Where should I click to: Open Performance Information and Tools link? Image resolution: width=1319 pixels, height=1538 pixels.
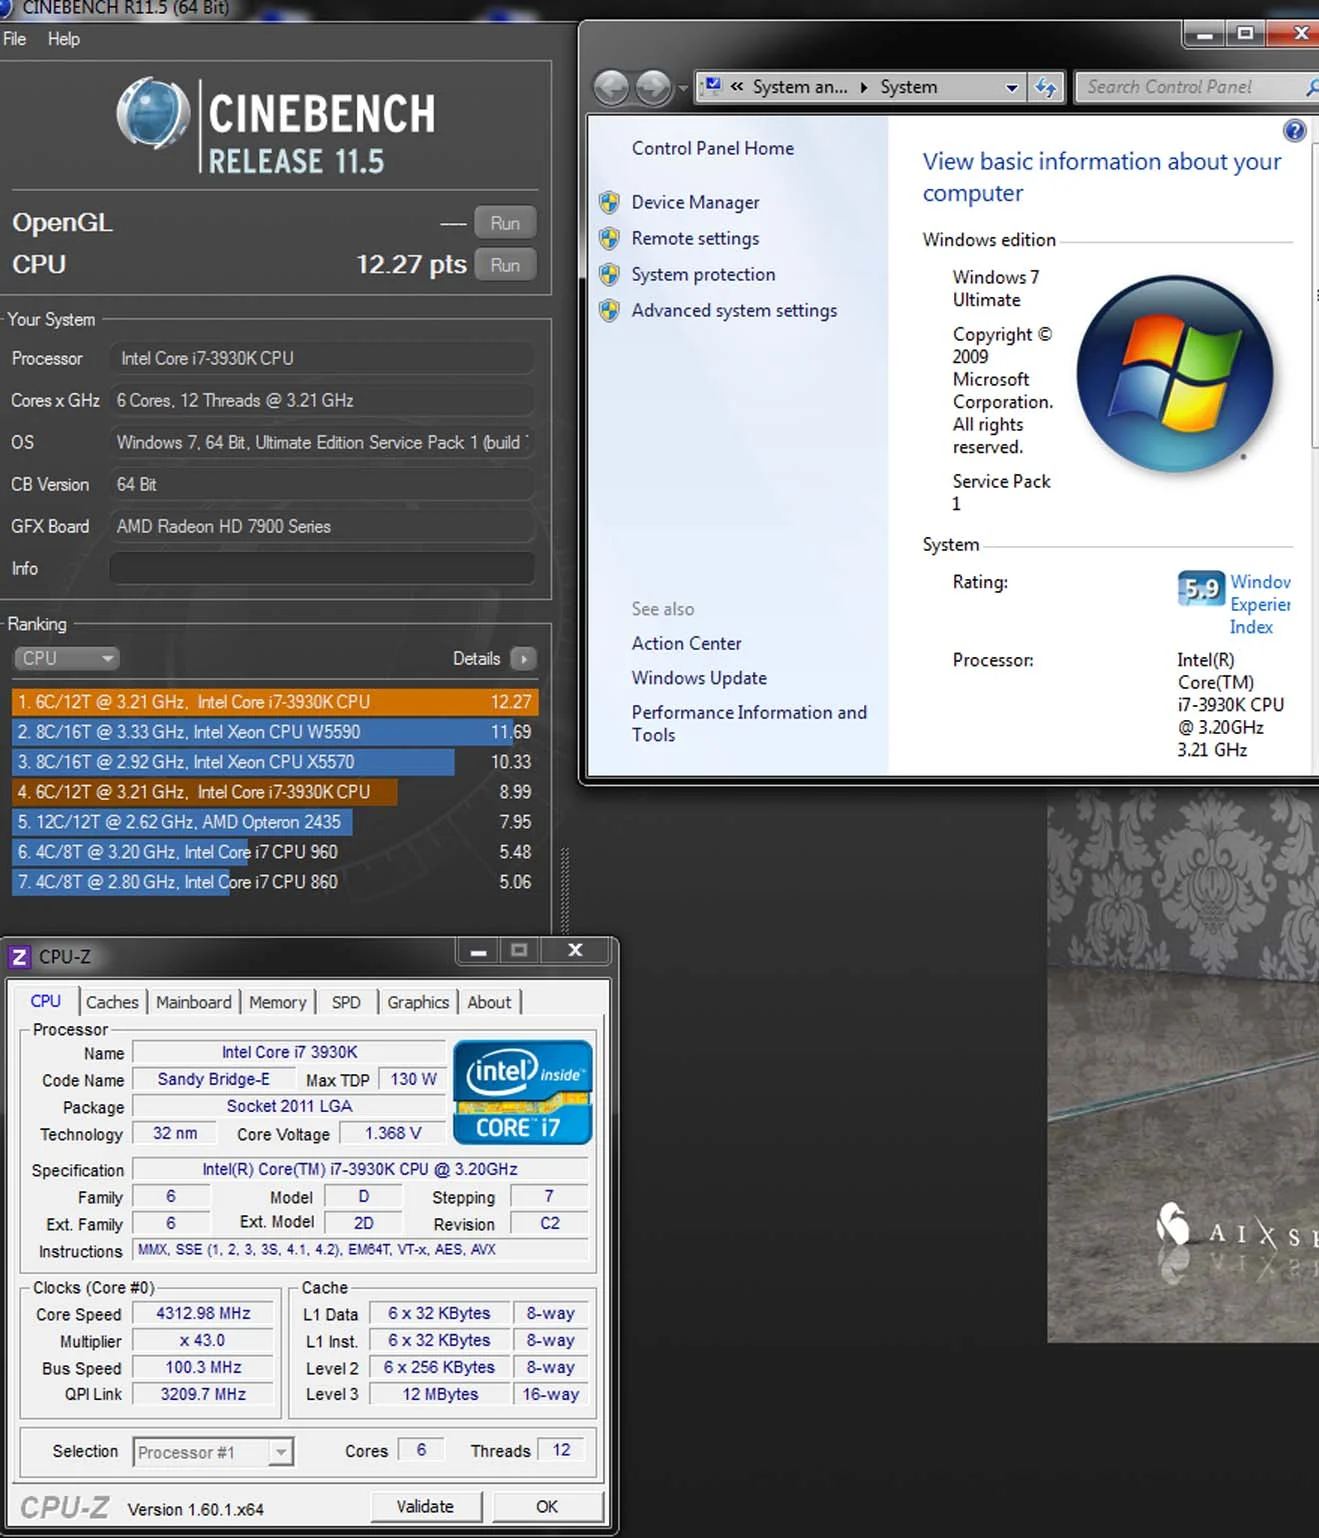click(x=749, y=723)
